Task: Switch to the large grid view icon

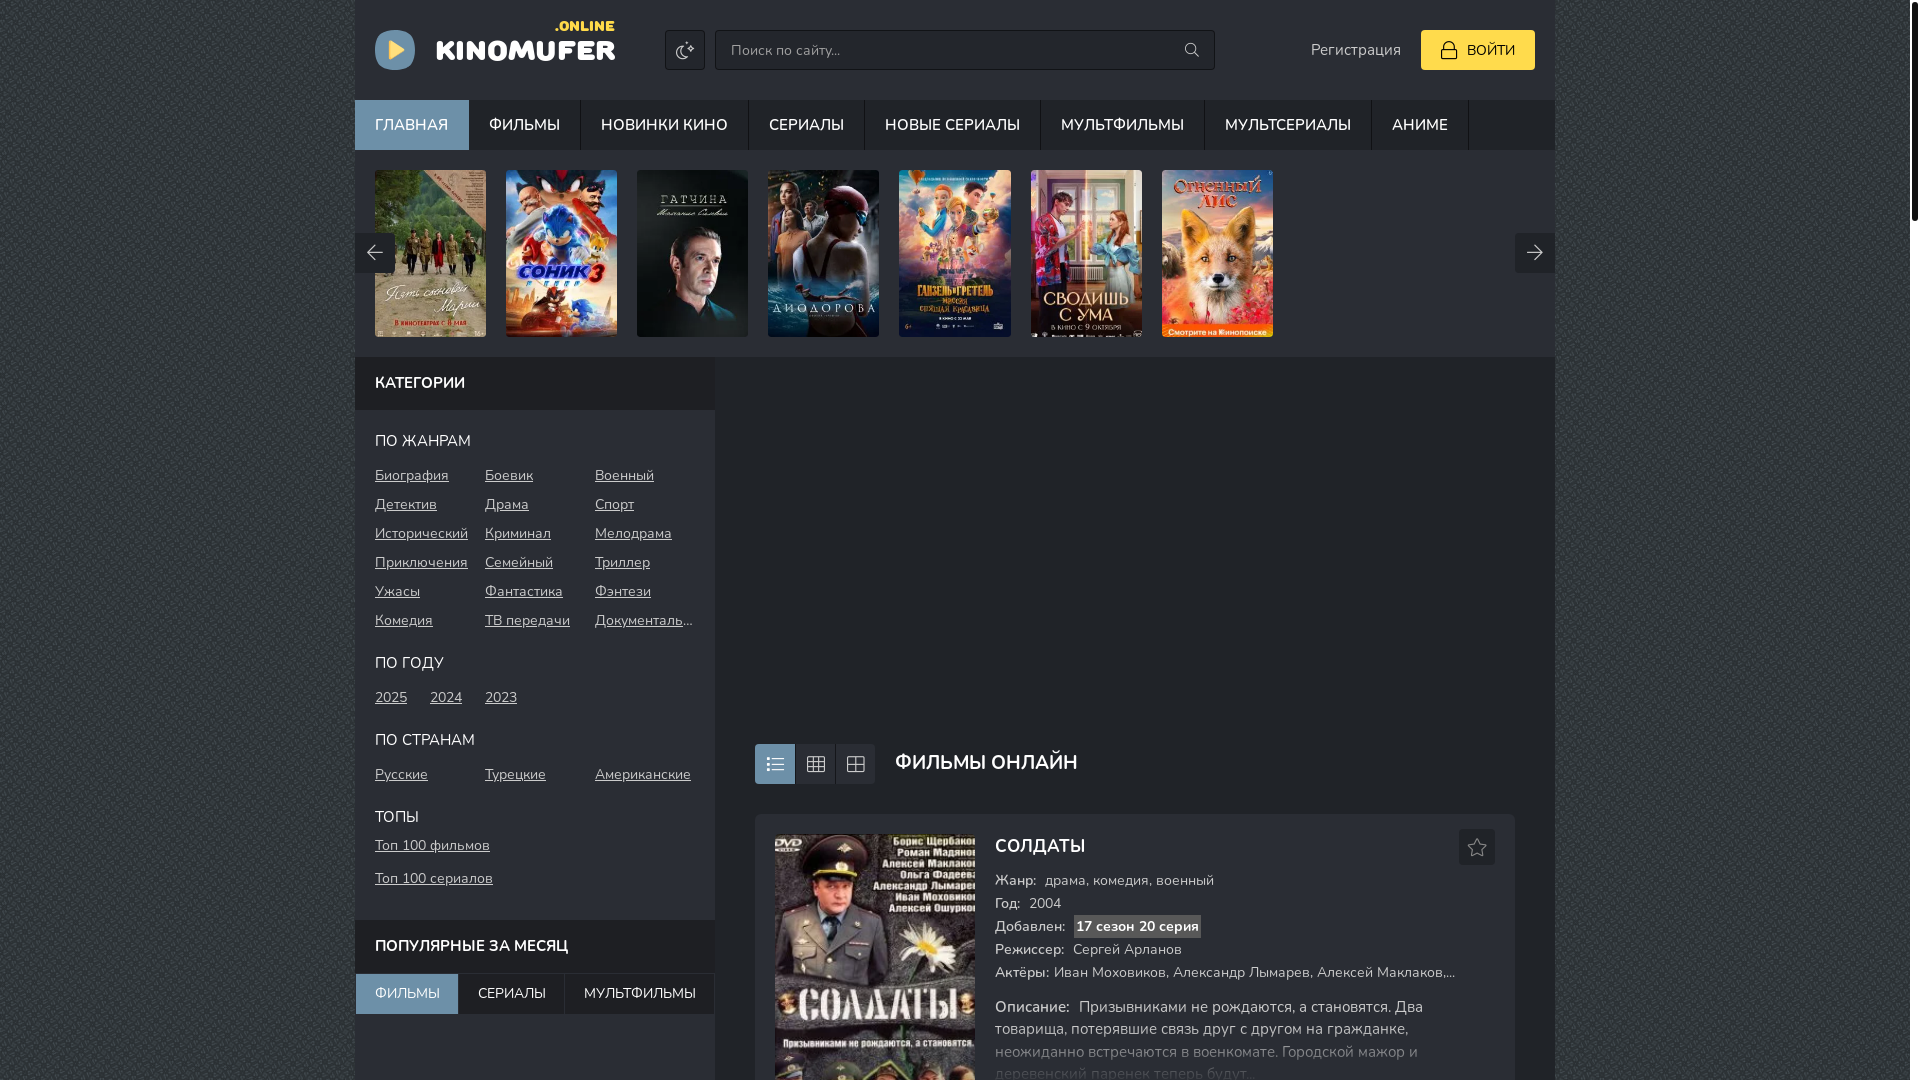Action: pyautogui.click(x=855, y=764)
